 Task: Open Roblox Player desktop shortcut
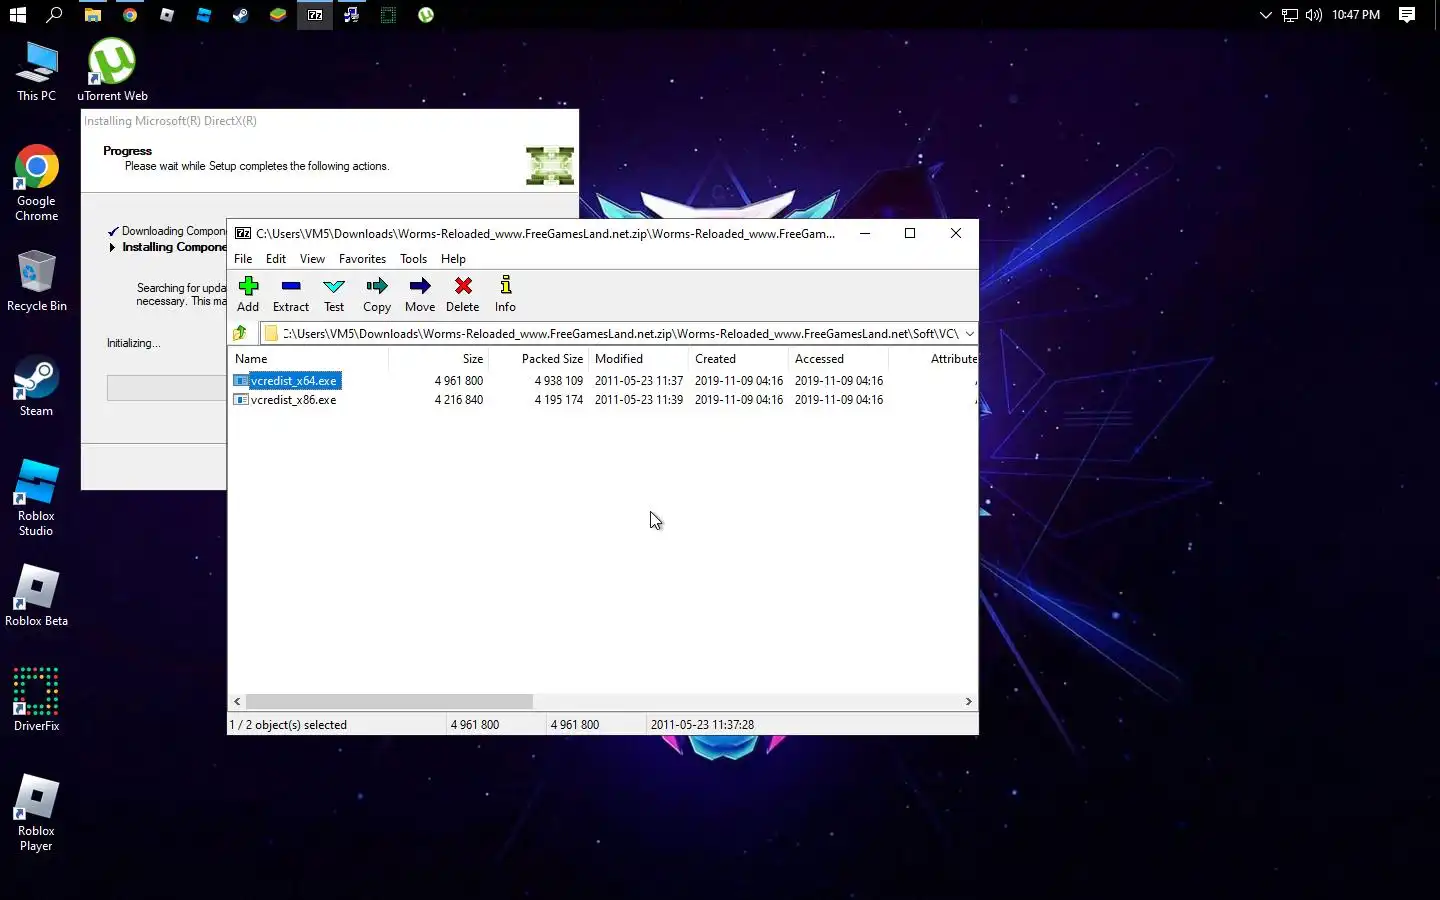pyautogui.click(x=37, y=813)
